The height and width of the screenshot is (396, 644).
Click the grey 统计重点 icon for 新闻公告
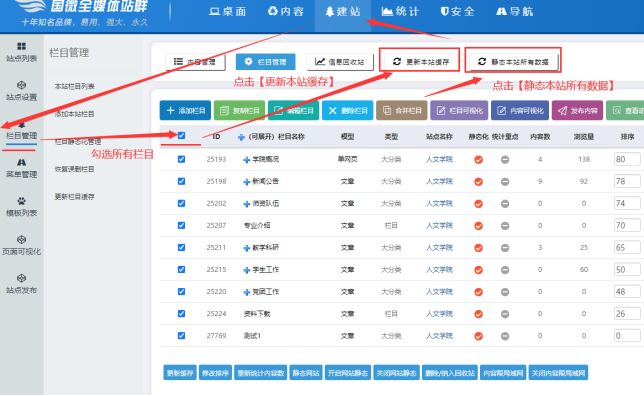click(505, 182)
